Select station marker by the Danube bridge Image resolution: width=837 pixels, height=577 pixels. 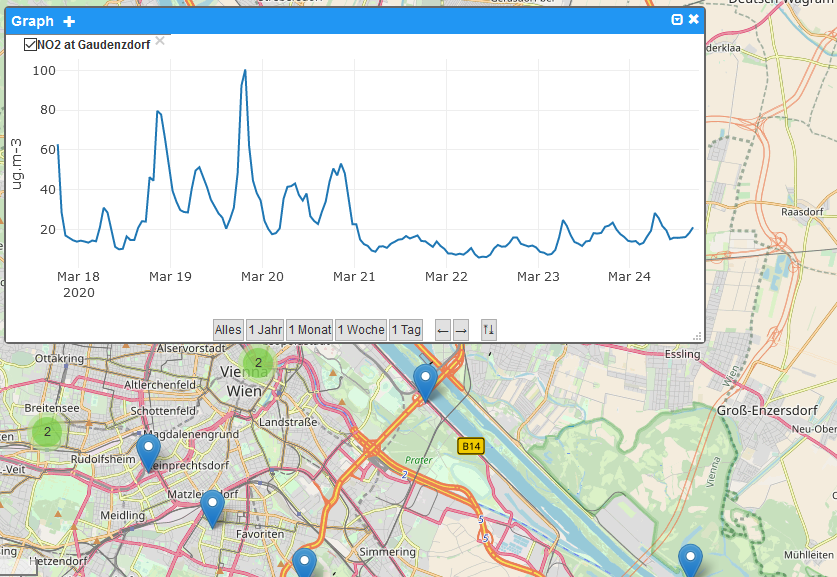[x=425, y=383]
